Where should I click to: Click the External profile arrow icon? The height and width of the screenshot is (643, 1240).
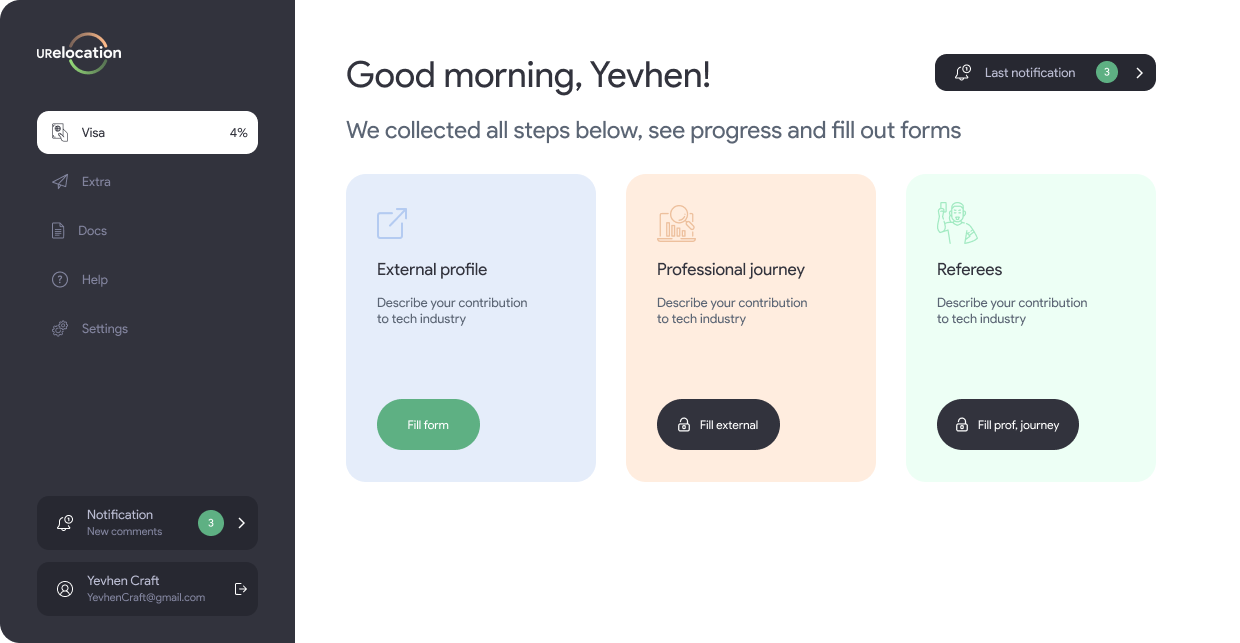pos(392,223)
